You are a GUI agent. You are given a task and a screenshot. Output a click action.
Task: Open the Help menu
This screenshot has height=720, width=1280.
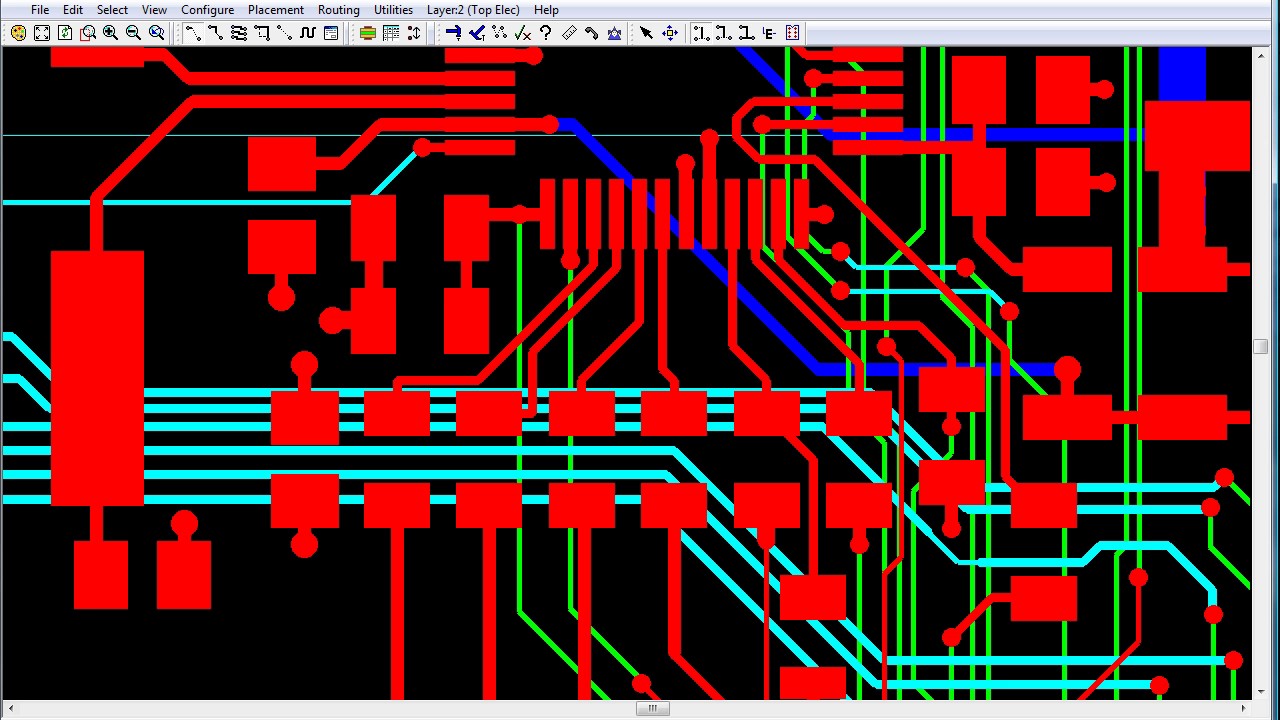tap(546, 10)
